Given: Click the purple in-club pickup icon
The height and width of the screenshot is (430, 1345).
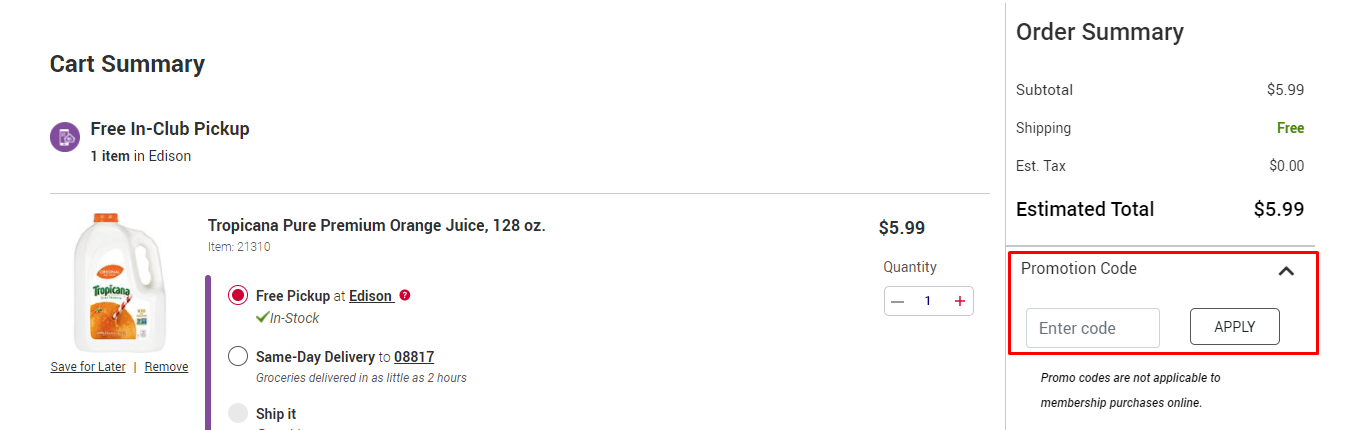Looking at the screenshot, I should 65,136.
